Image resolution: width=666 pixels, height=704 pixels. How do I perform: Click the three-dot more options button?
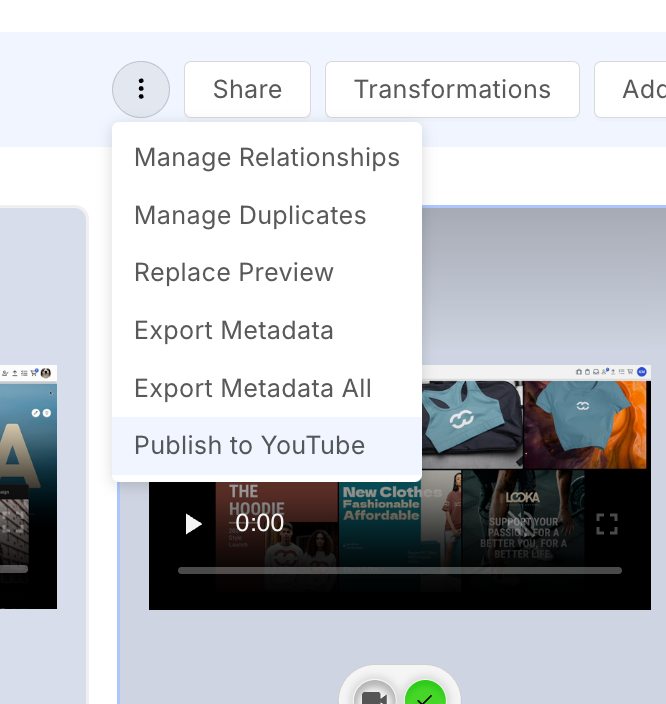(x=141, y=90)
